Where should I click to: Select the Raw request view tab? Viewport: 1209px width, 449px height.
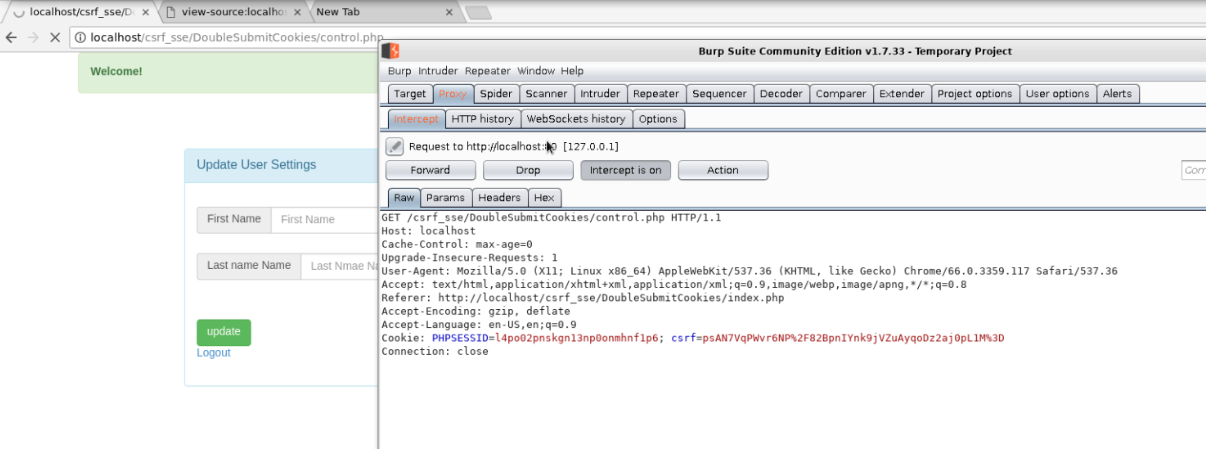404,198
